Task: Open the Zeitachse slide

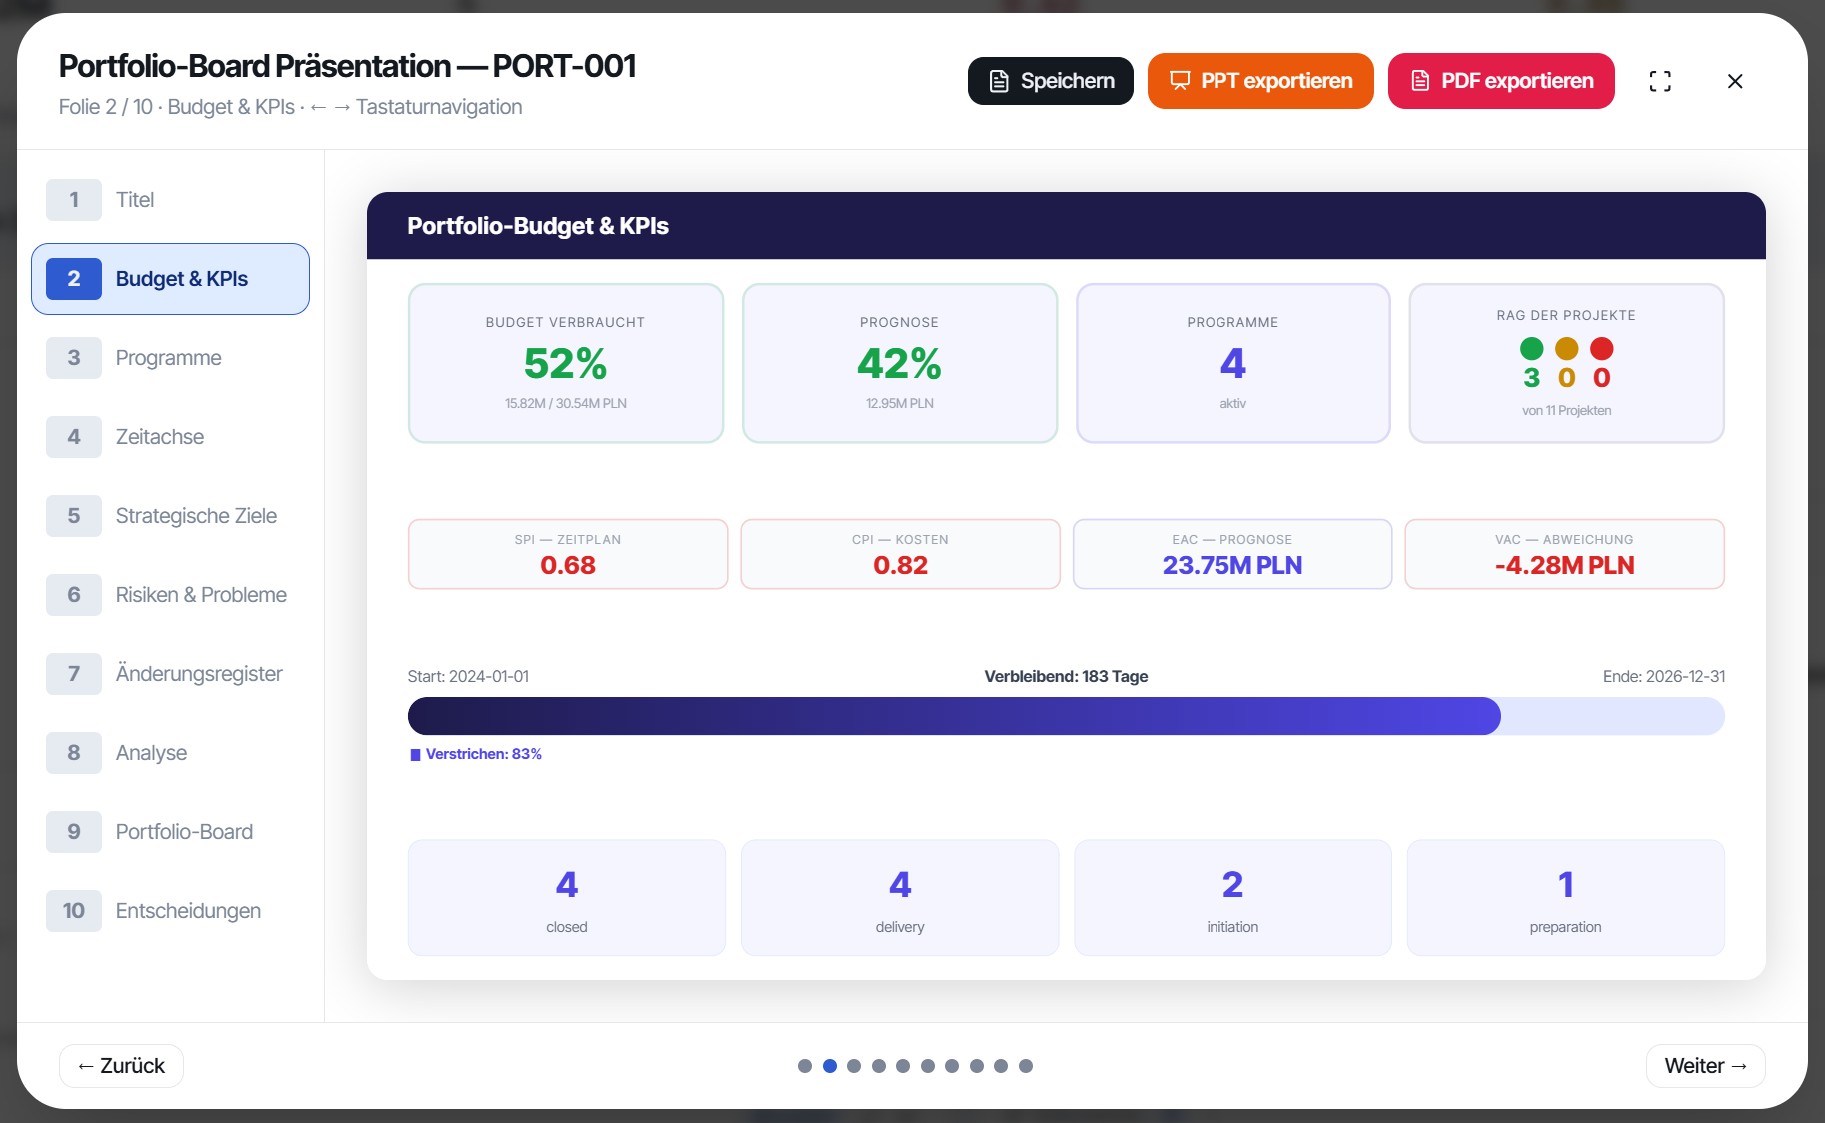Action: click(170, 437)
